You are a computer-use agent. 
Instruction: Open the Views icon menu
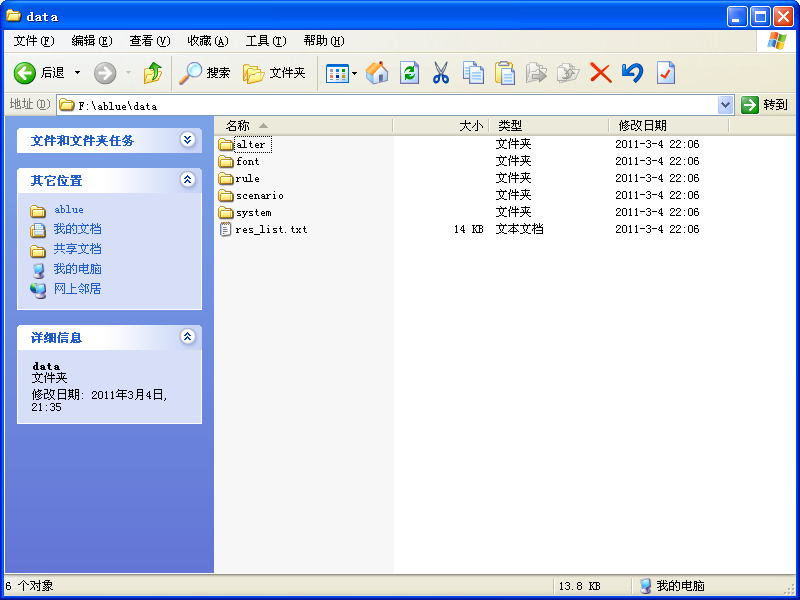coord(337,73)
